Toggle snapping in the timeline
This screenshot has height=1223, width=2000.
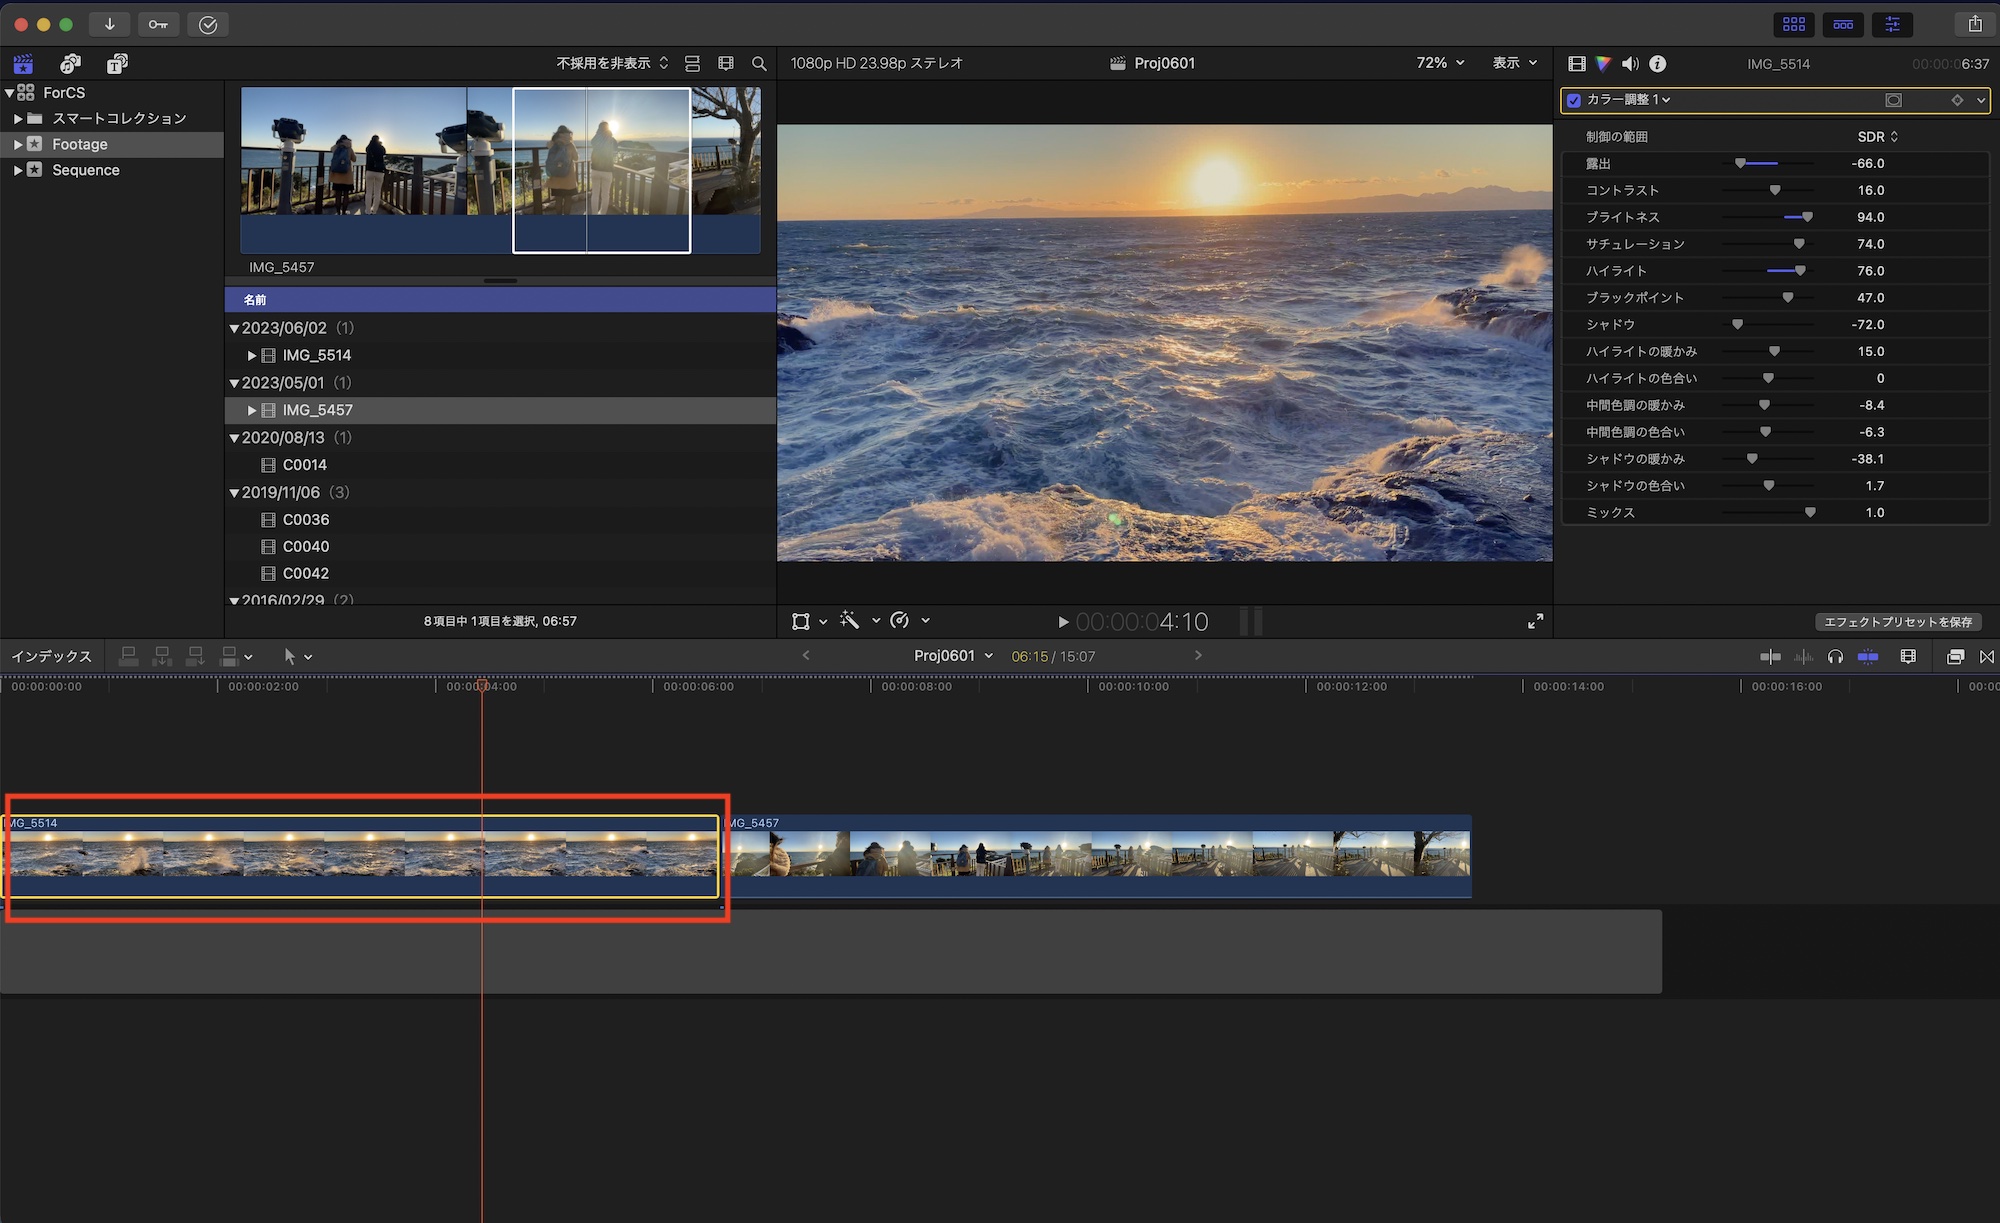pos(1867,657)
